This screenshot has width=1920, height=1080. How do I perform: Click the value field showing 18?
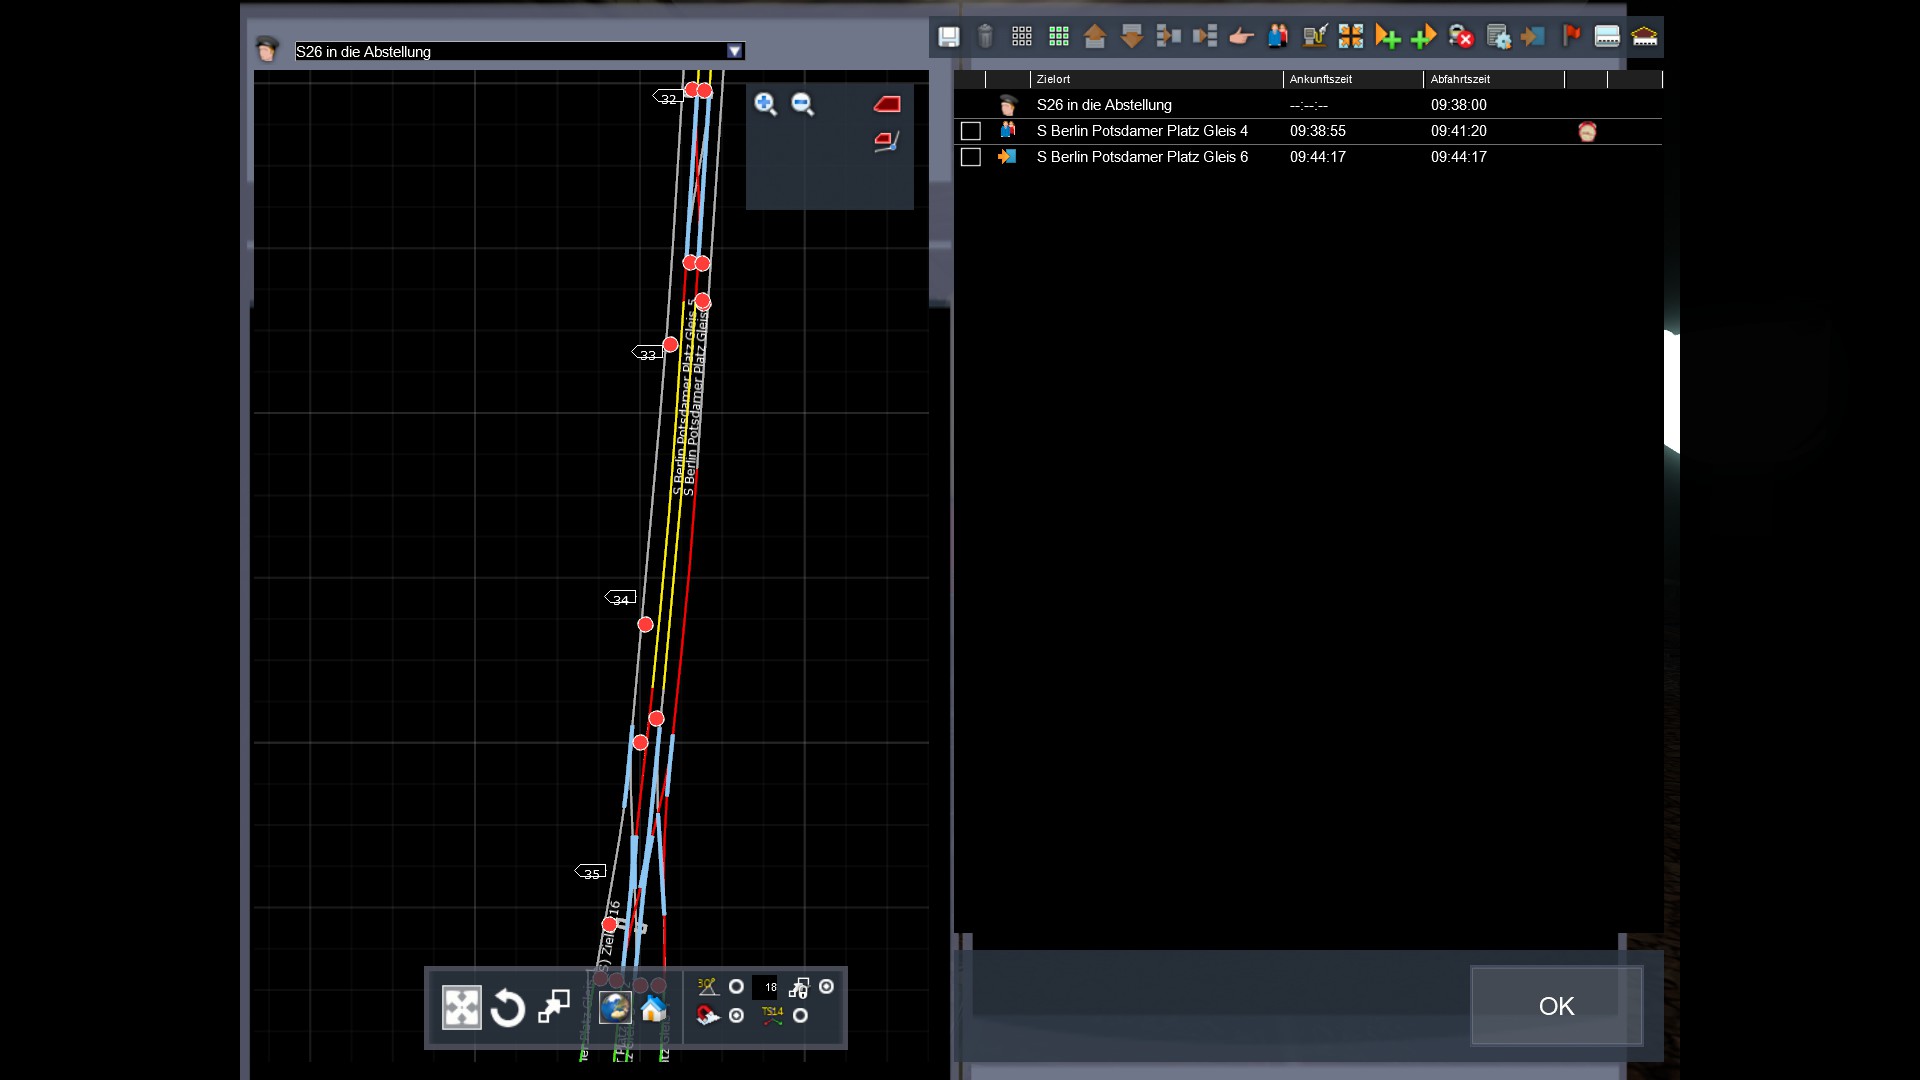click(766, 987)
